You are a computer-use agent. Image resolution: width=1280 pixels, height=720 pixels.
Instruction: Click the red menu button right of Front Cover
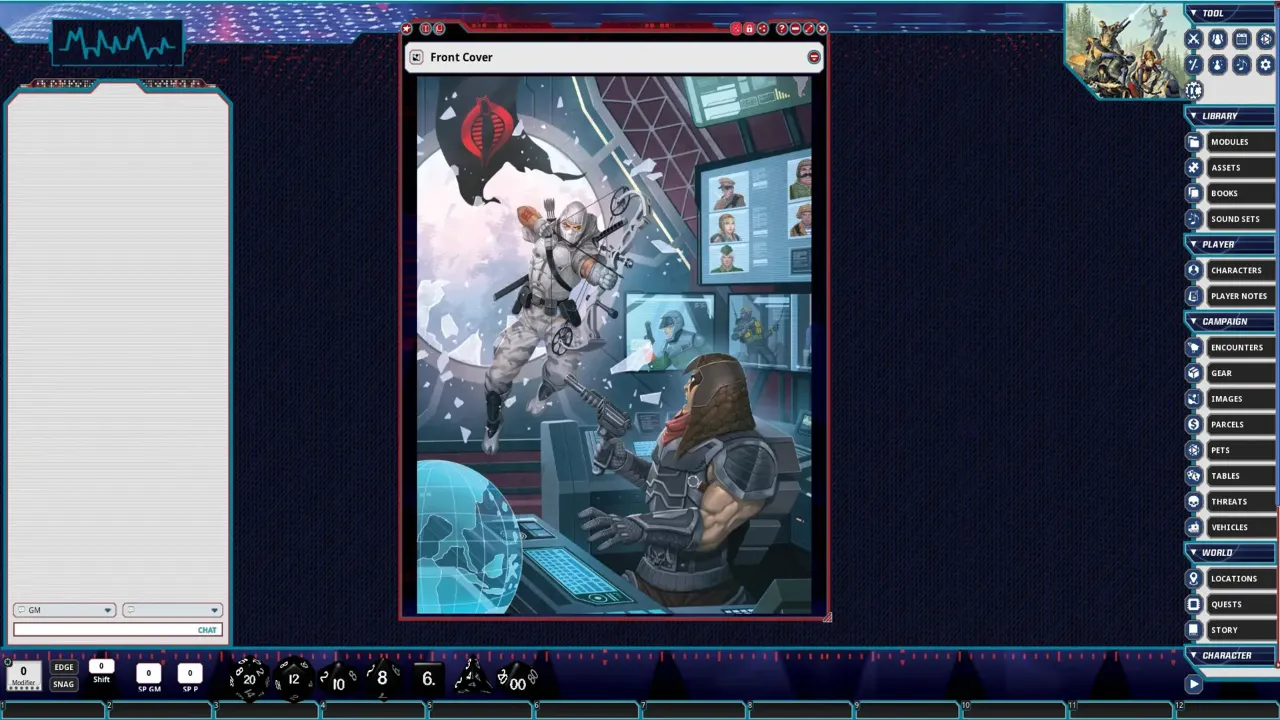coord(814,57)
